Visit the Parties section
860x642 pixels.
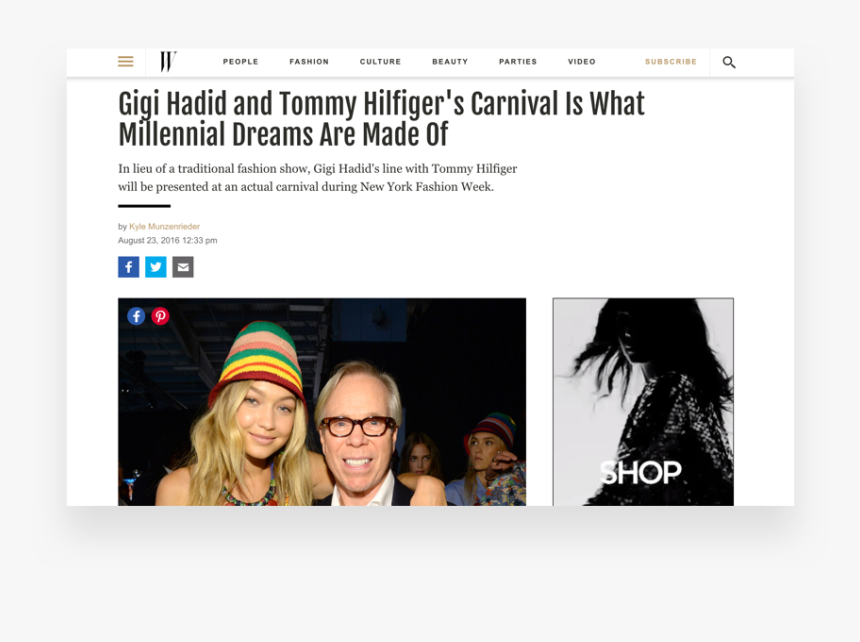pos(518,61)
